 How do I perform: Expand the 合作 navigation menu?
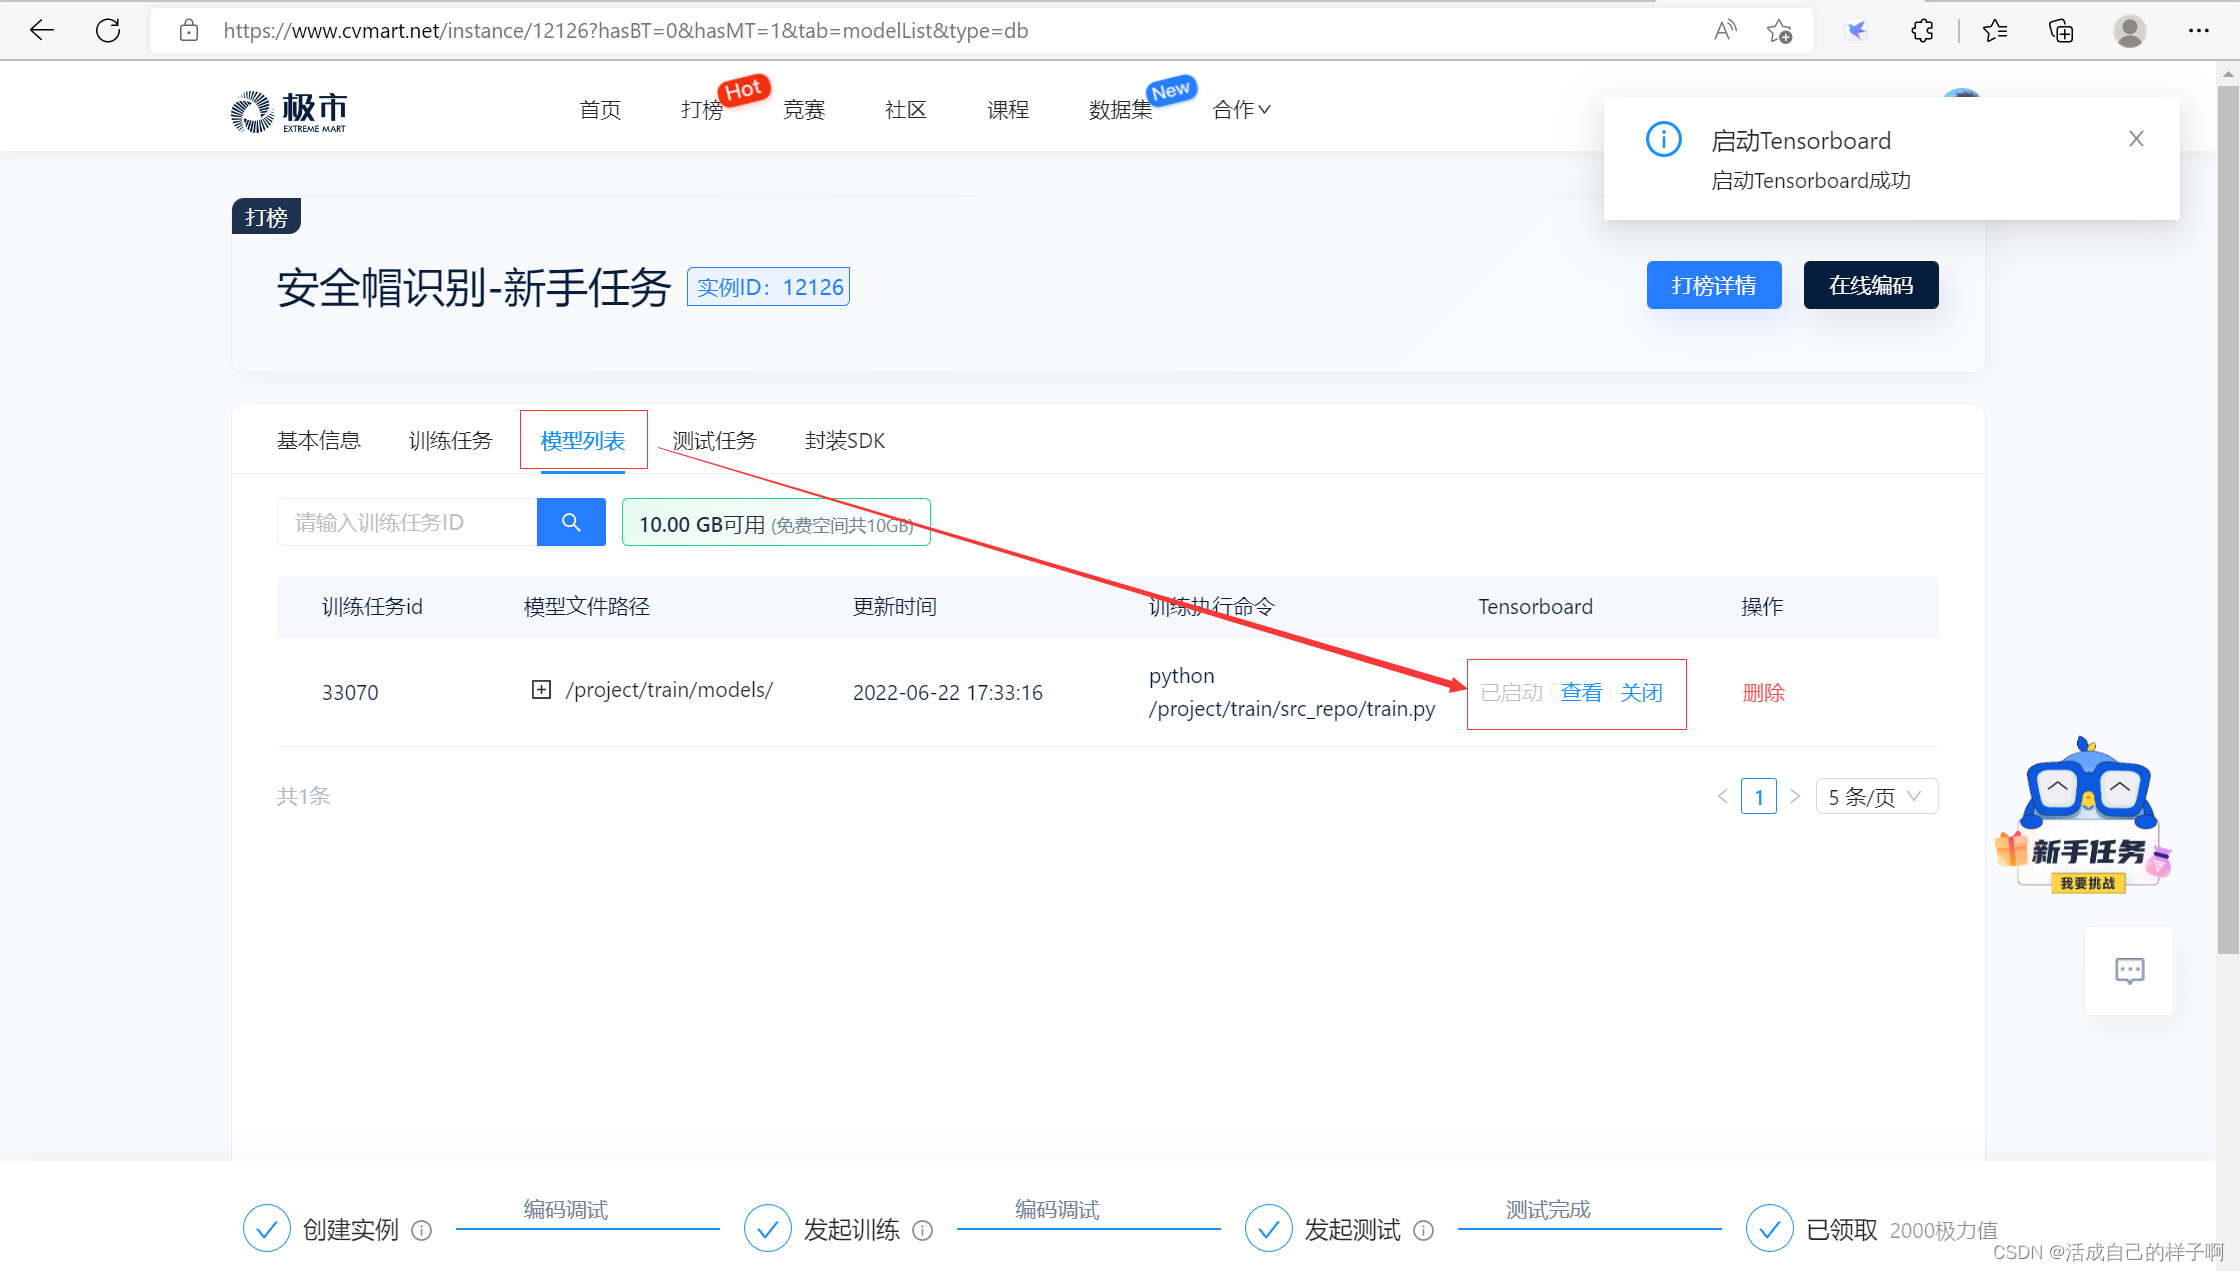coord(1241,109)
